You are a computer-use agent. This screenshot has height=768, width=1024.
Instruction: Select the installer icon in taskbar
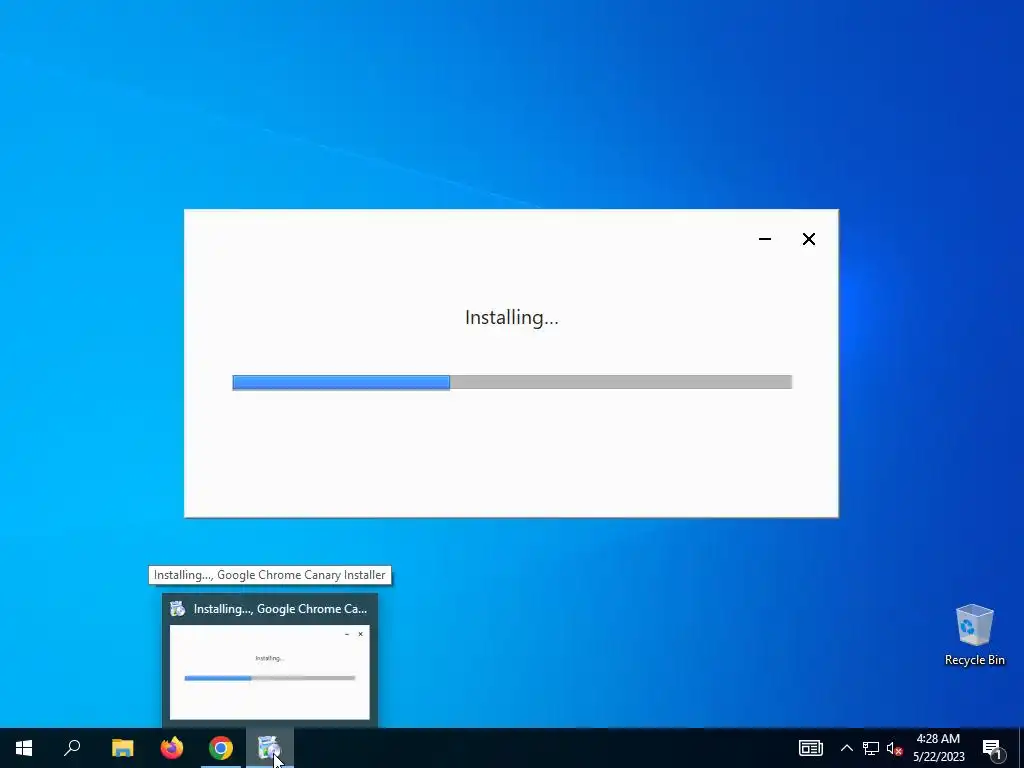coord(270,748)
